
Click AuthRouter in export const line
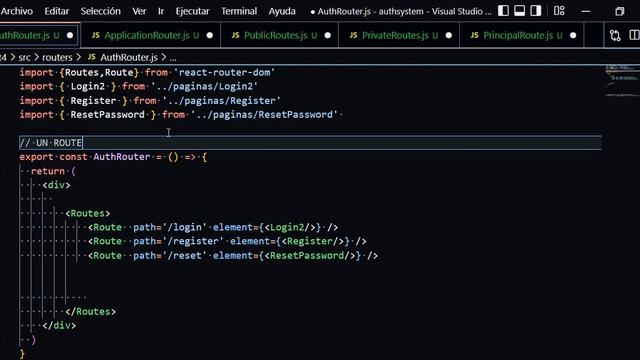122,157
